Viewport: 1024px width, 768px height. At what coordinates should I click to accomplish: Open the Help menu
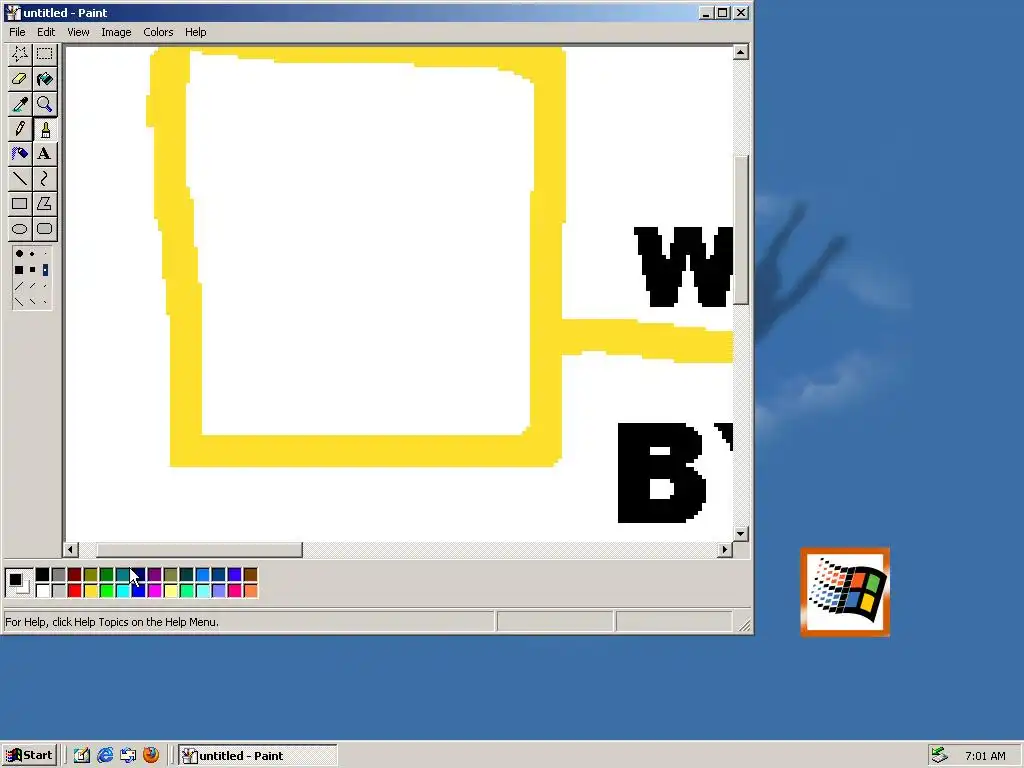pos(195,32)
